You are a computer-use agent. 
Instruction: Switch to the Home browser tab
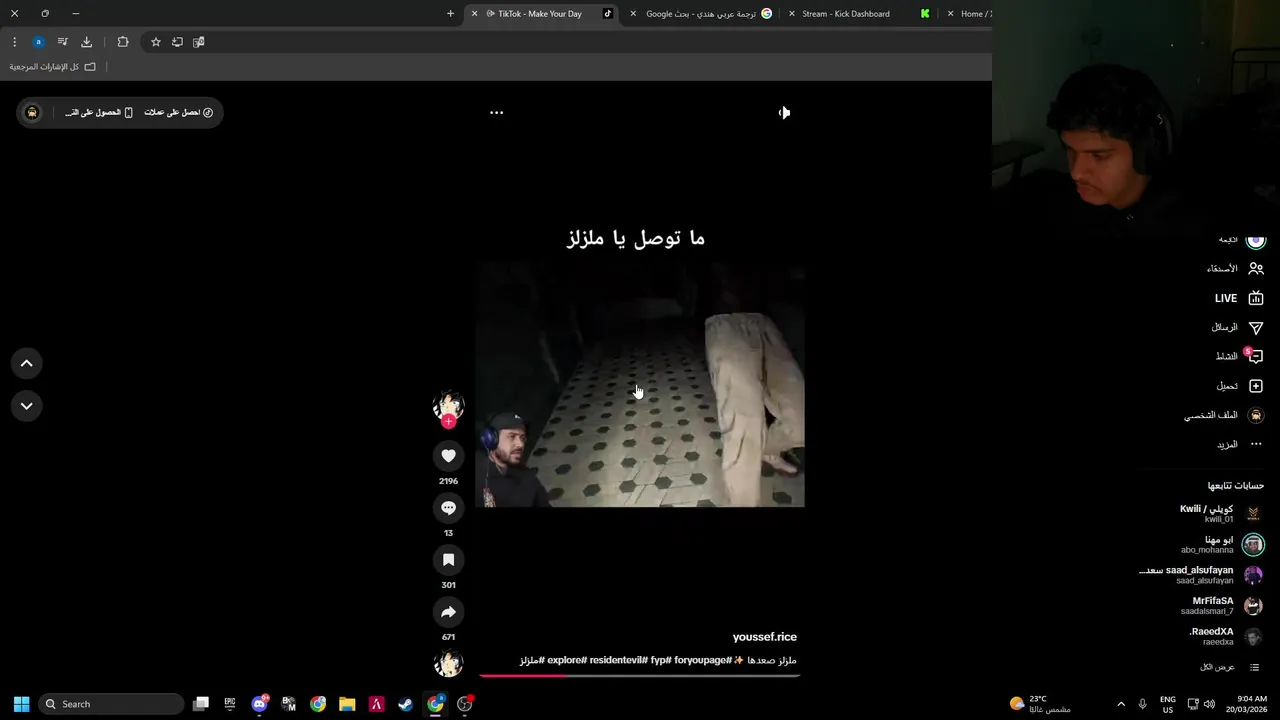(x=967, y=14)
